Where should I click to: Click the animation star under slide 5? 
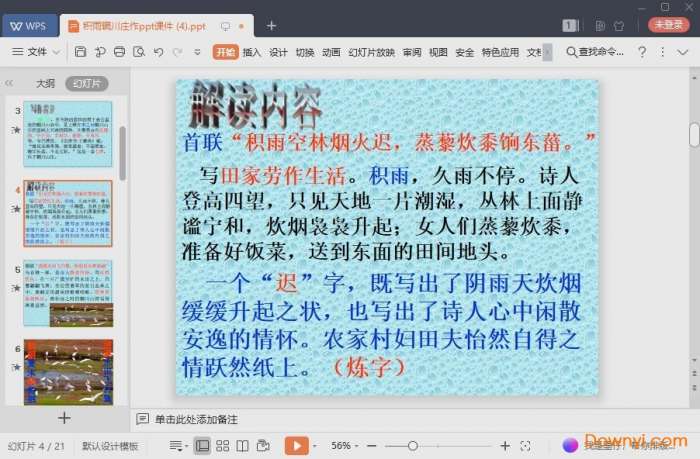coord(17,288)
